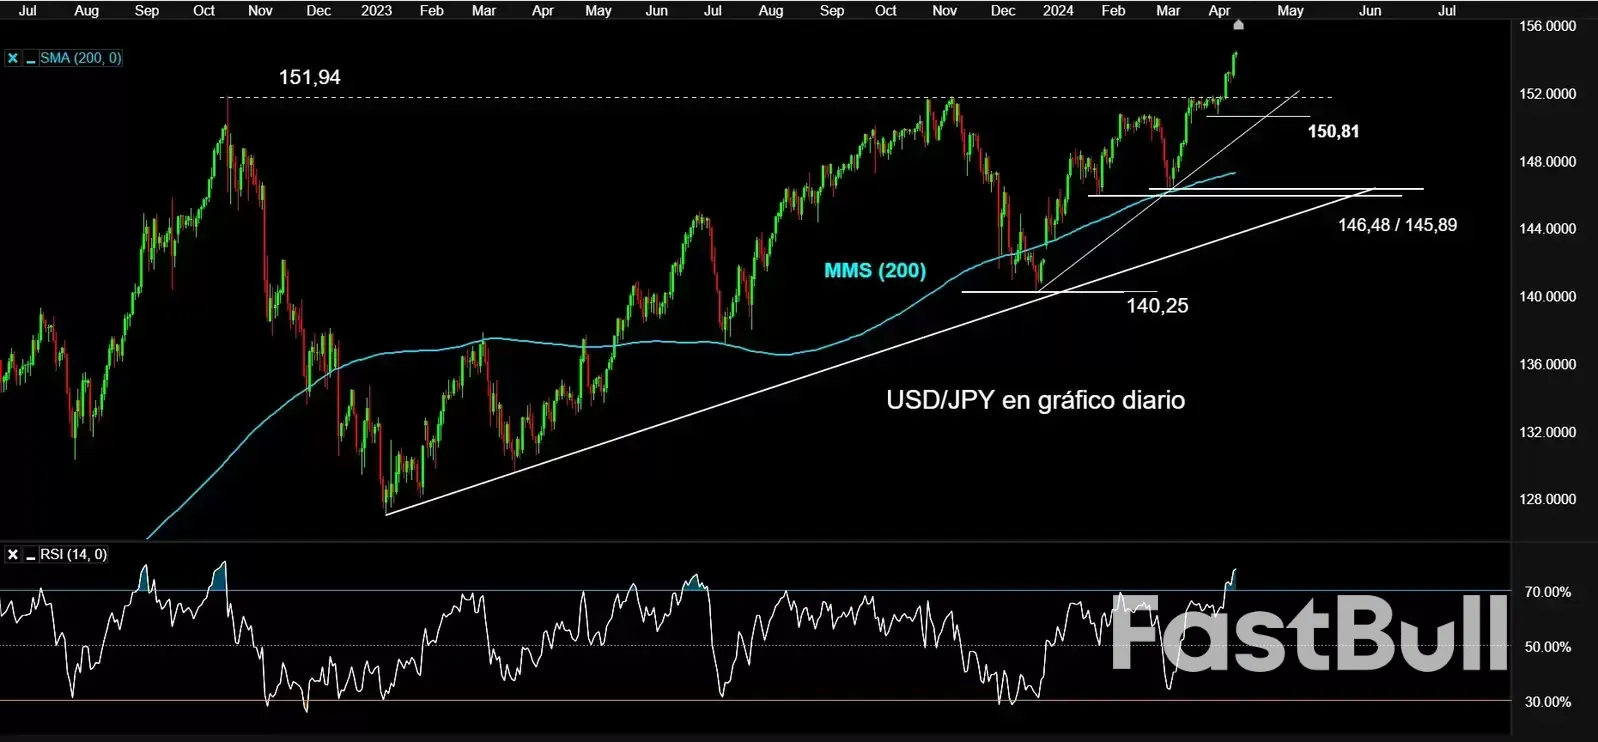Select the USD/JPY en gráfico diario title

[1035, 400]
